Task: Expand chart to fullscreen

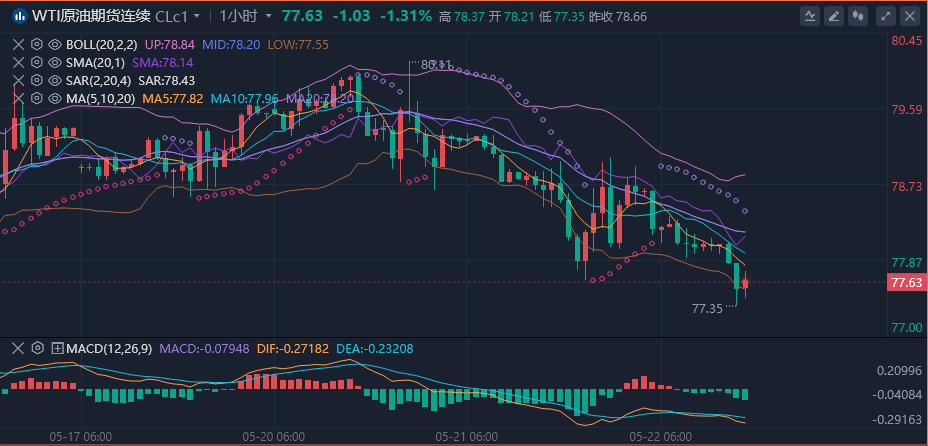Action: (885, 16)
